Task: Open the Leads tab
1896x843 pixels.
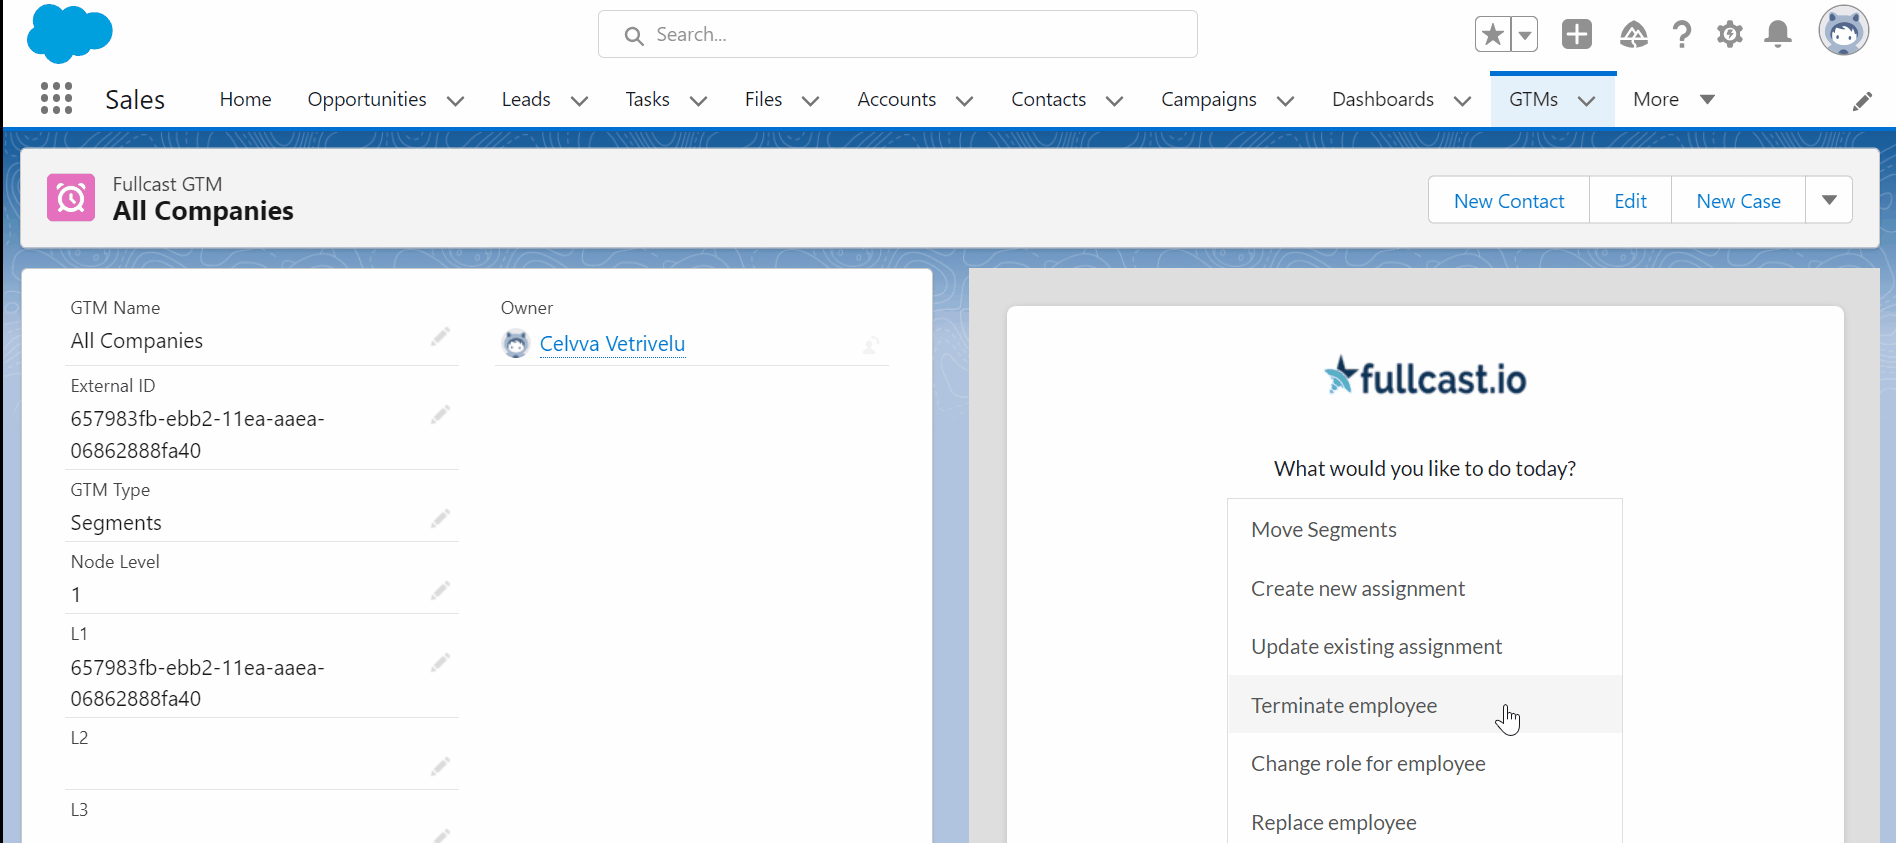Action: (526, 99)
